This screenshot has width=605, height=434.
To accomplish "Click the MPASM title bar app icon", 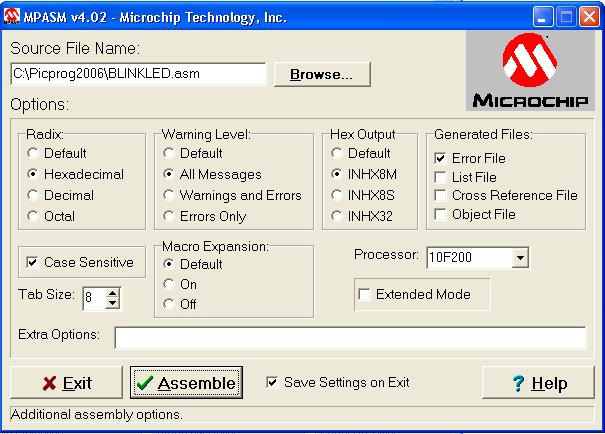I will pos(13,17).
